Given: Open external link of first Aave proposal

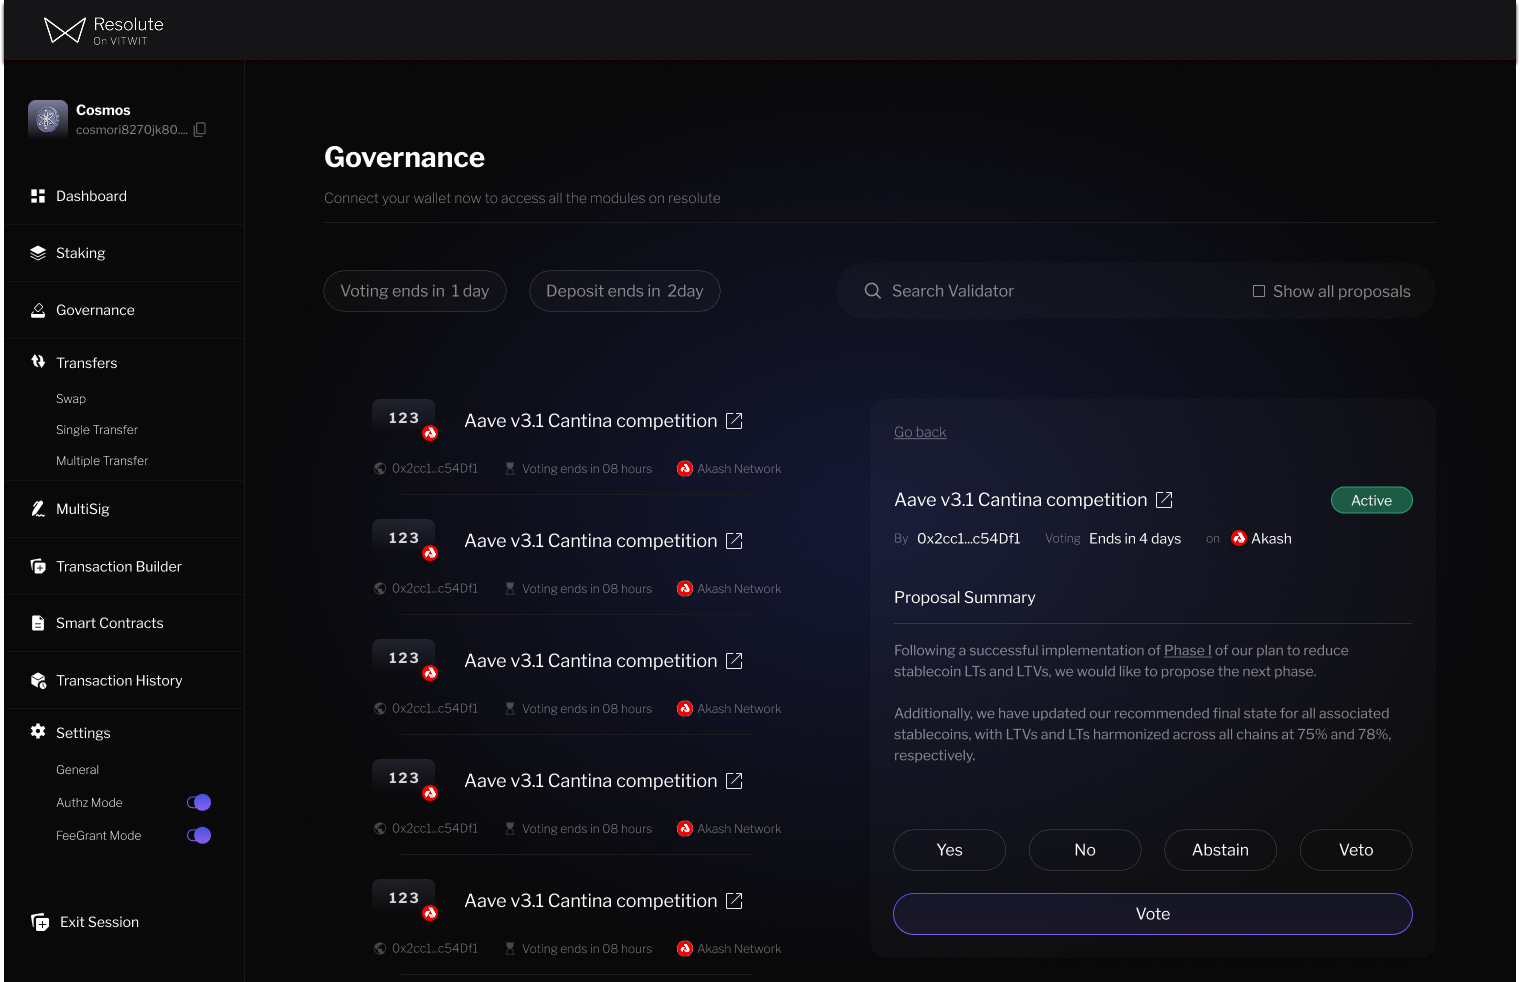Looking at the screenshot, I should click(x=734, y=421).
